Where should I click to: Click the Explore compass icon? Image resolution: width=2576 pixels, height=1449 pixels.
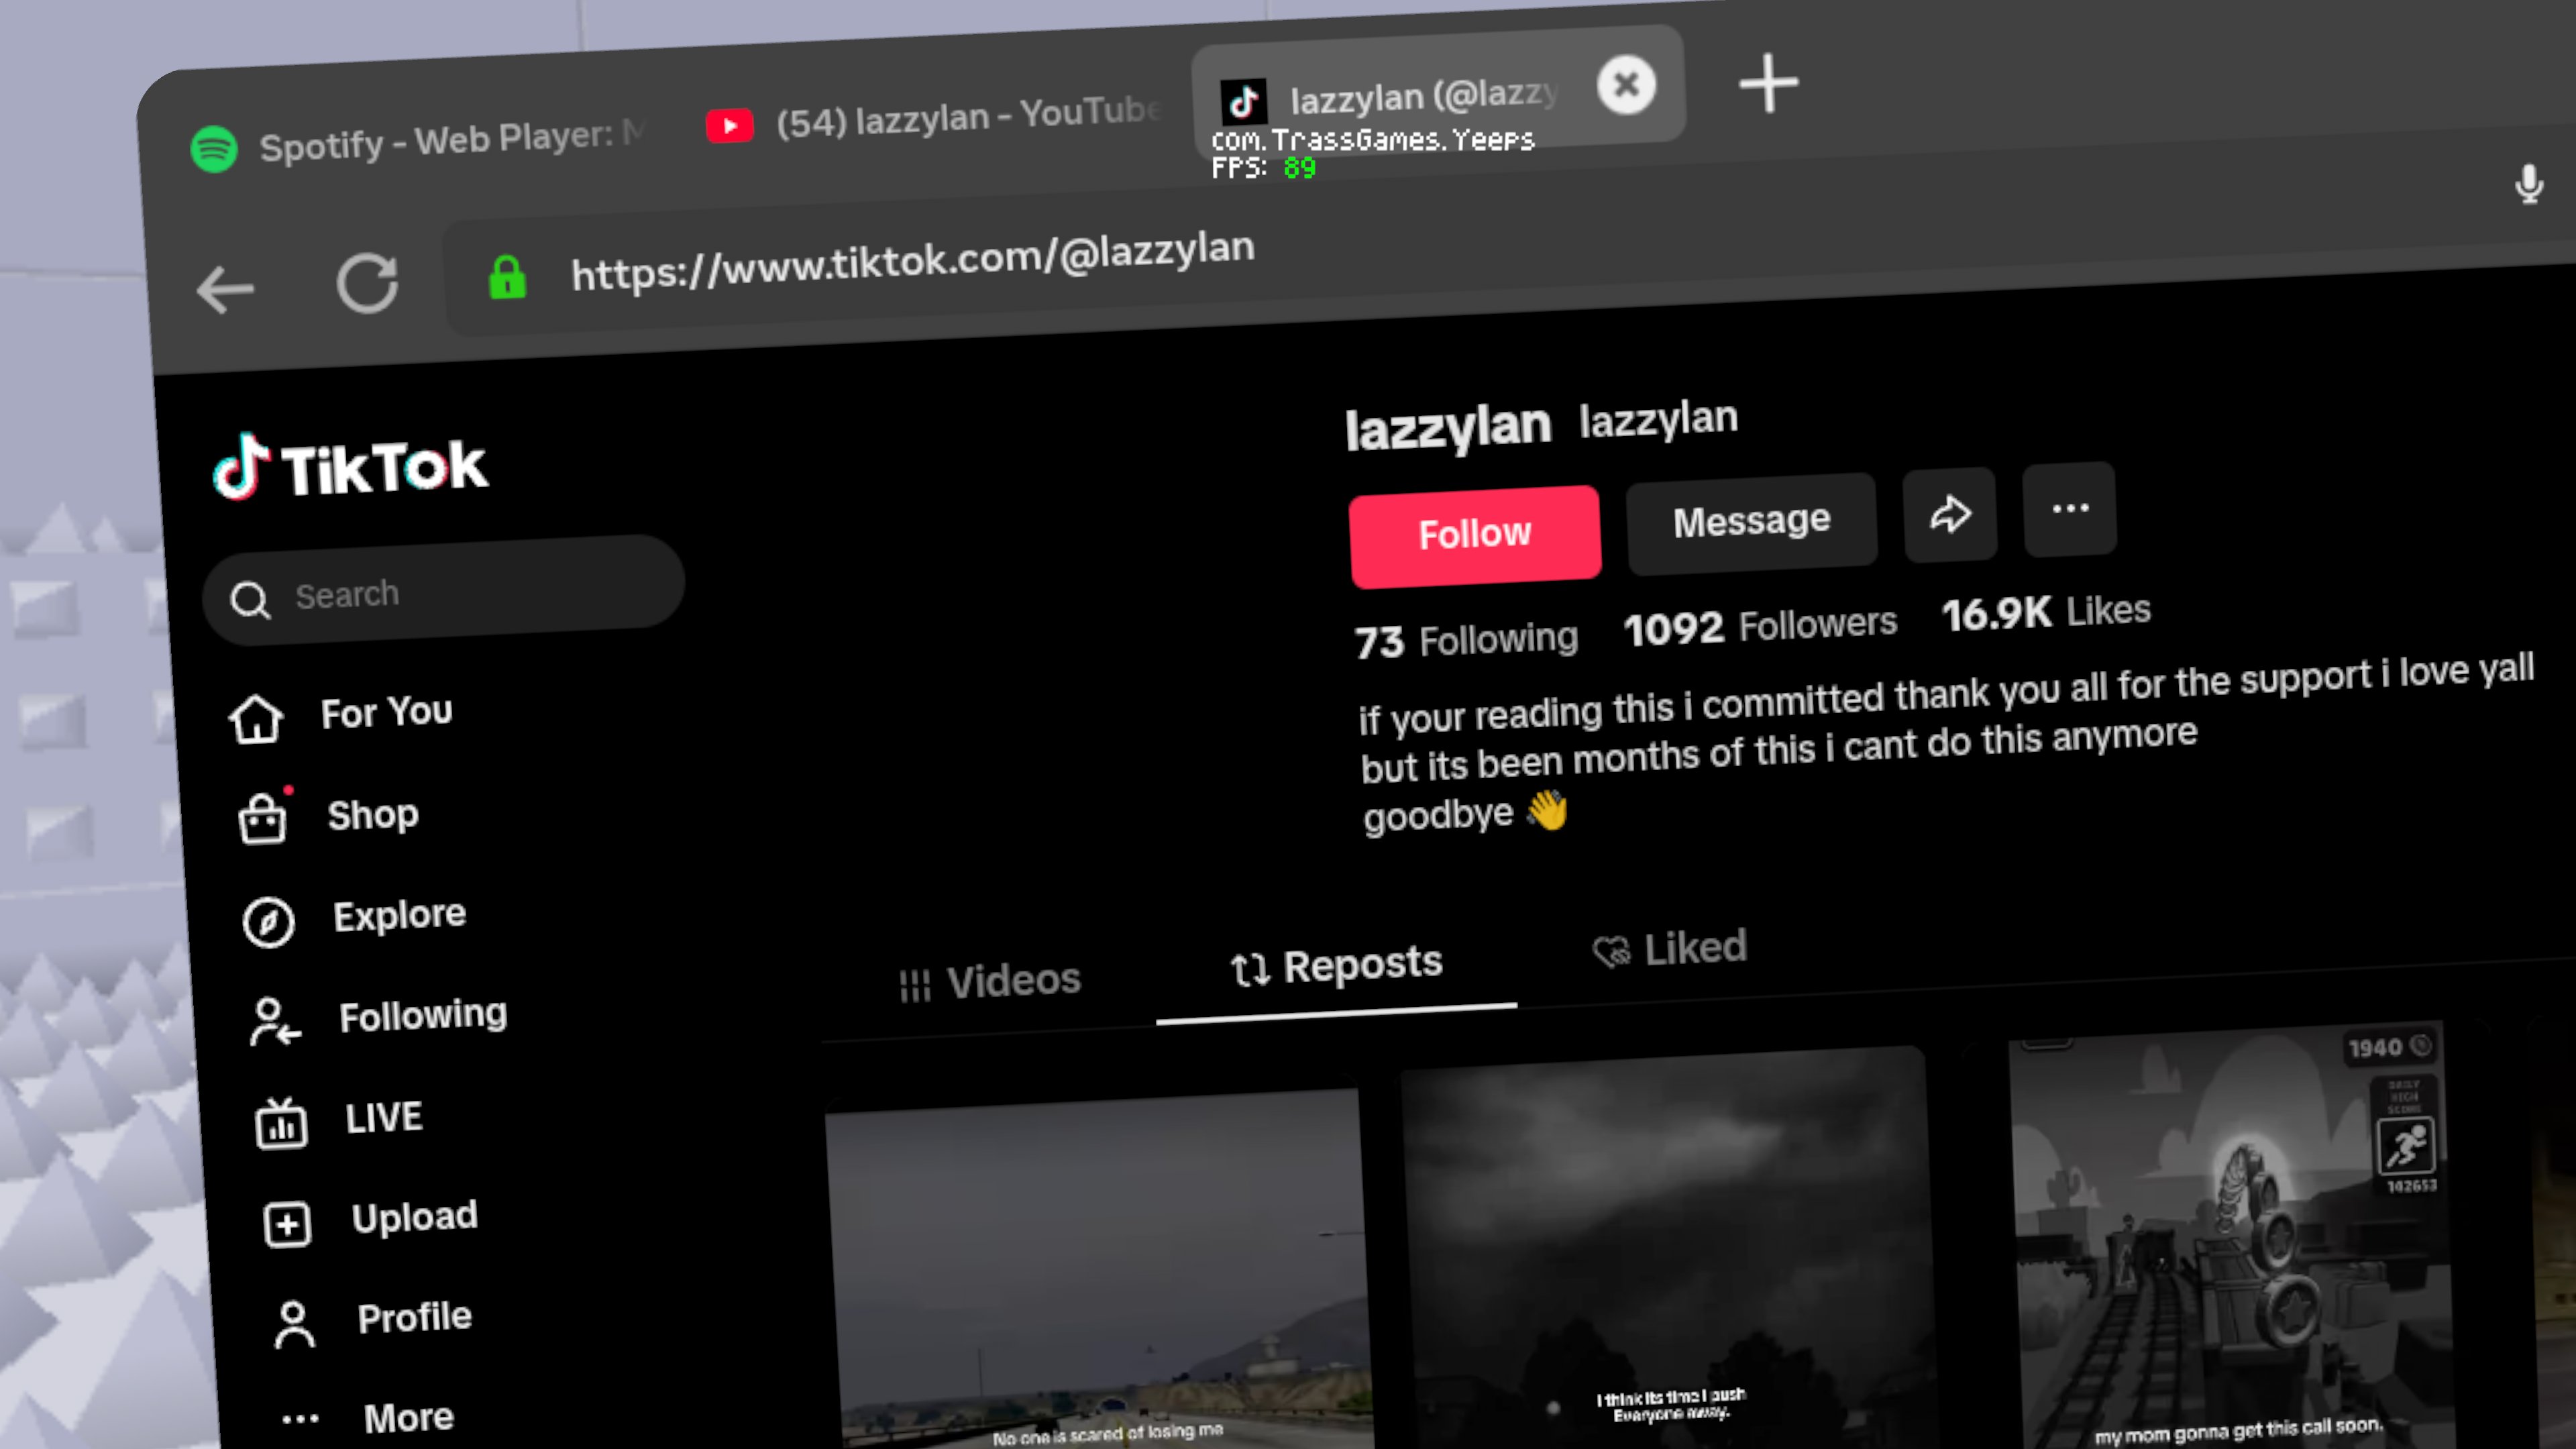pos(268,922)
